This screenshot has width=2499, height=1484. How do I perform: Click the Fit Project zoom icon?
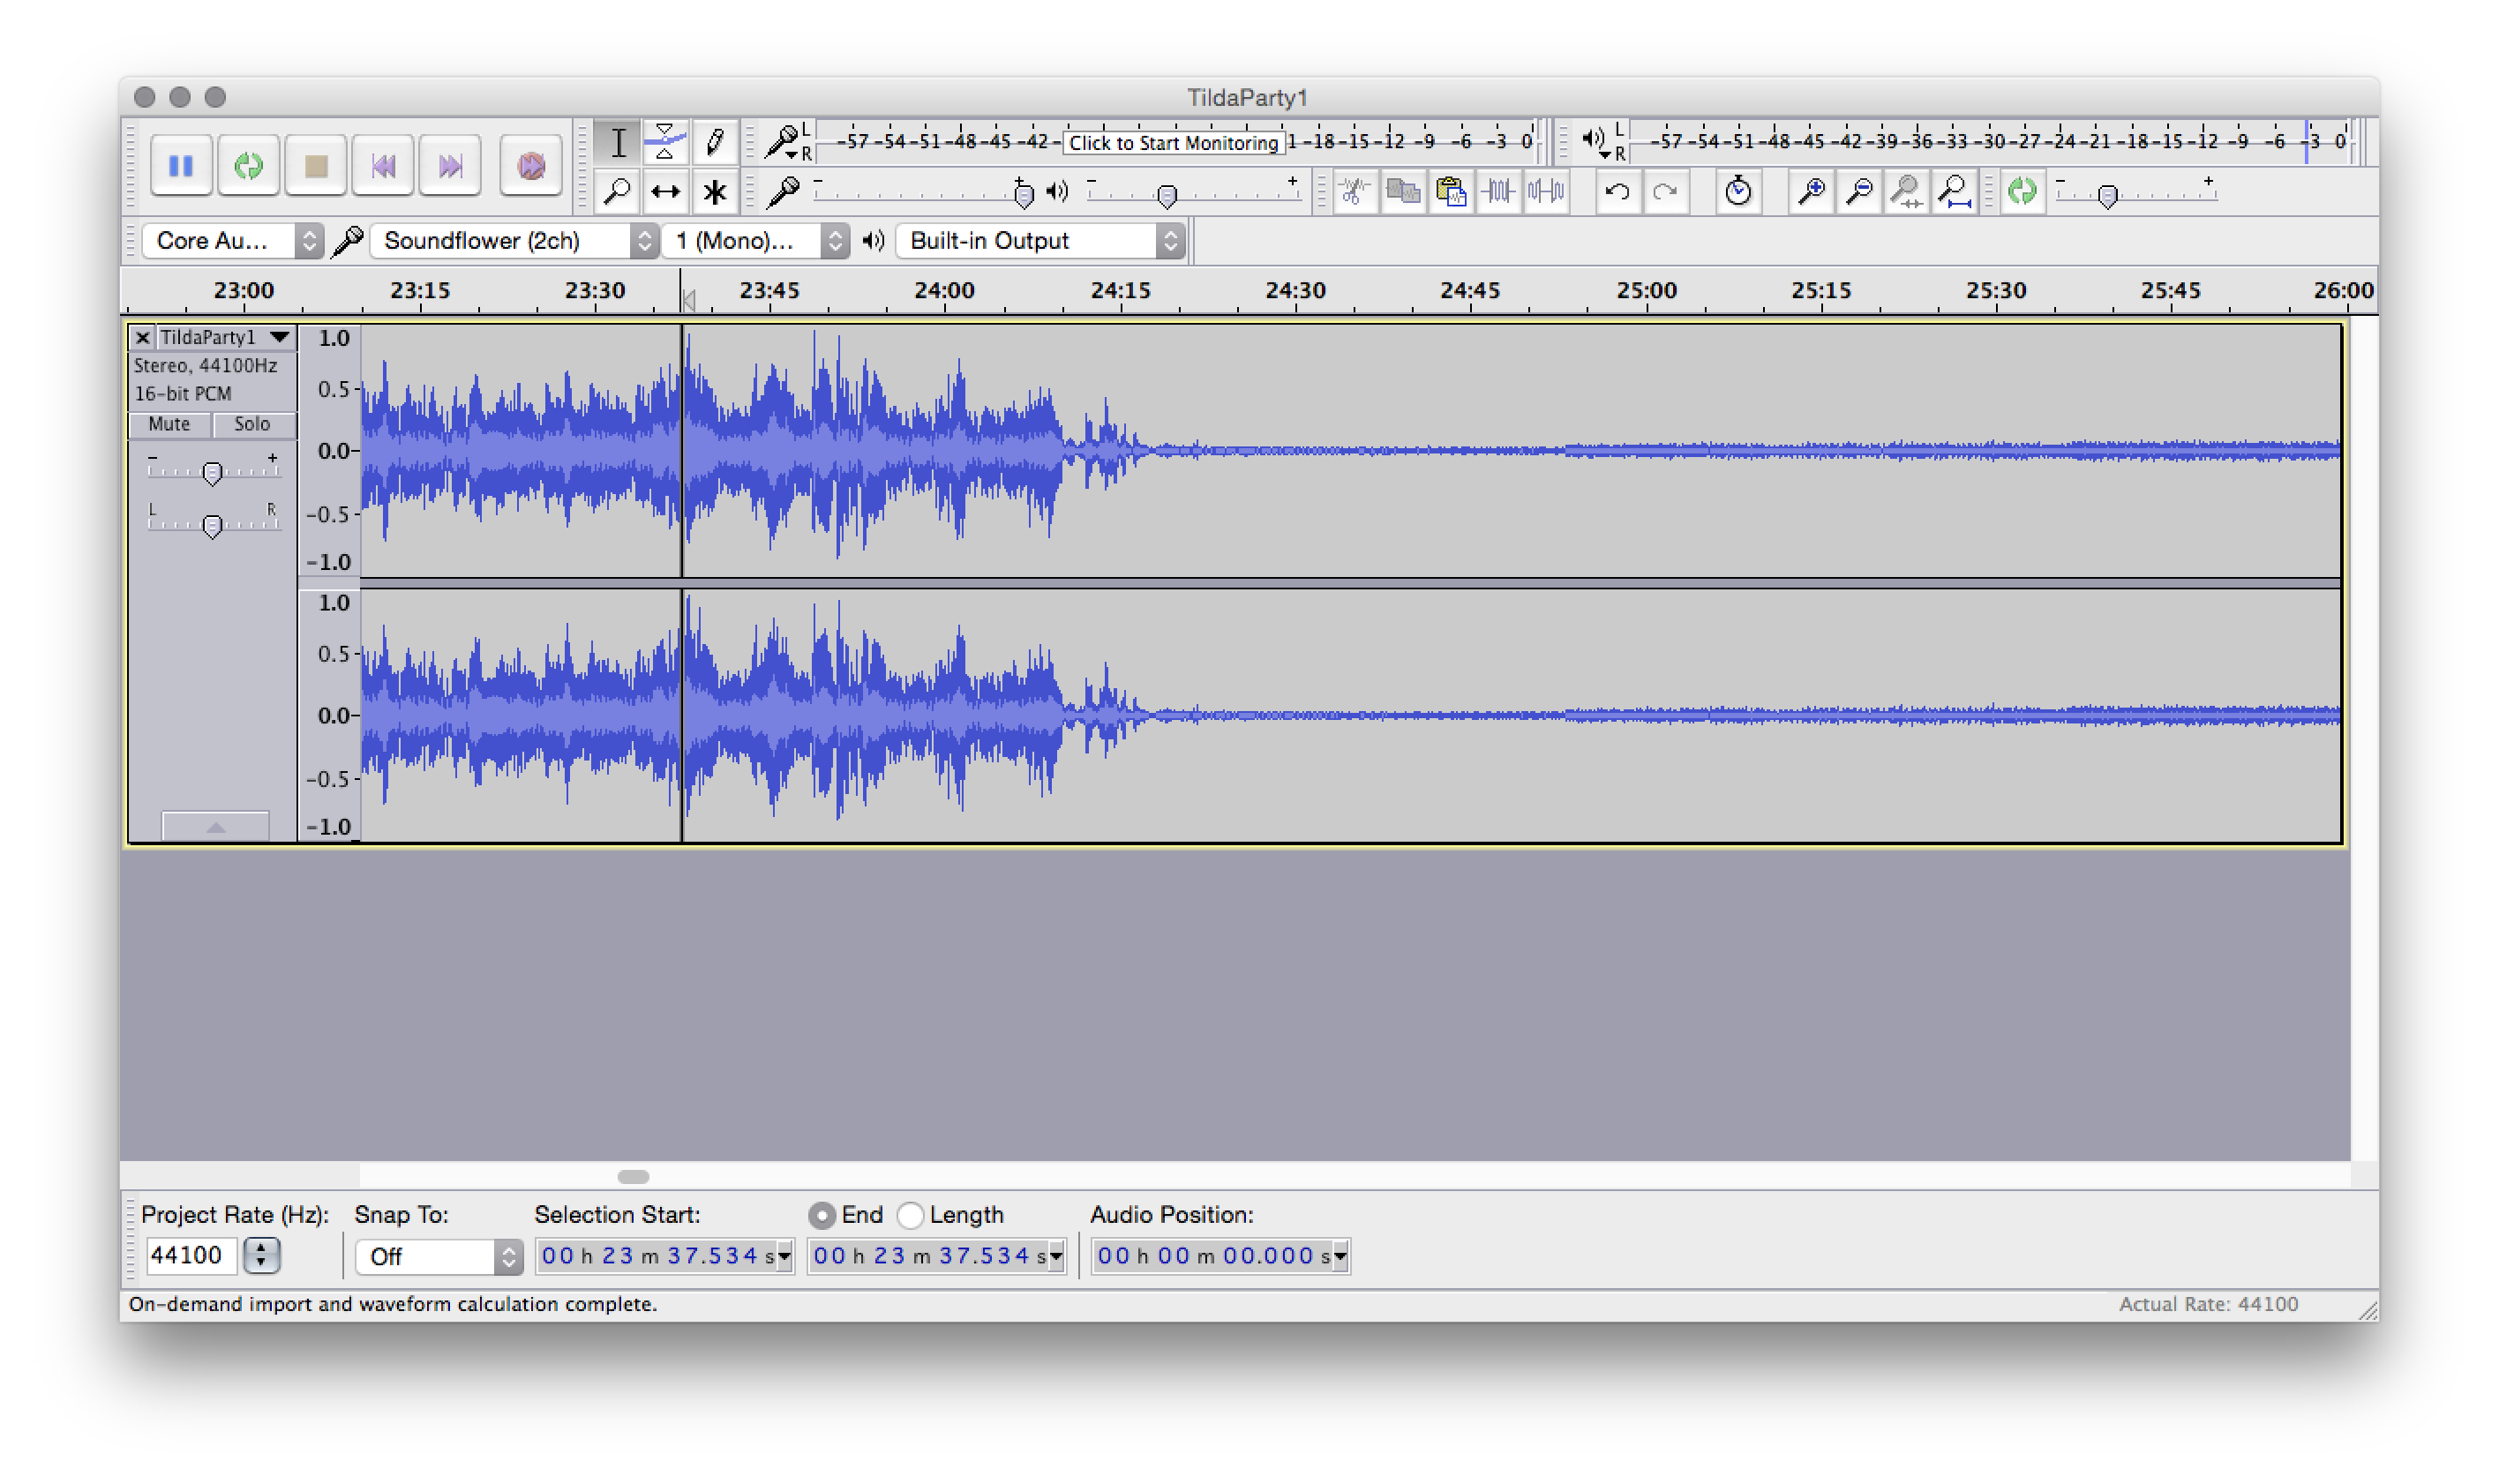pyautogui.click(x=1955, y=191)
